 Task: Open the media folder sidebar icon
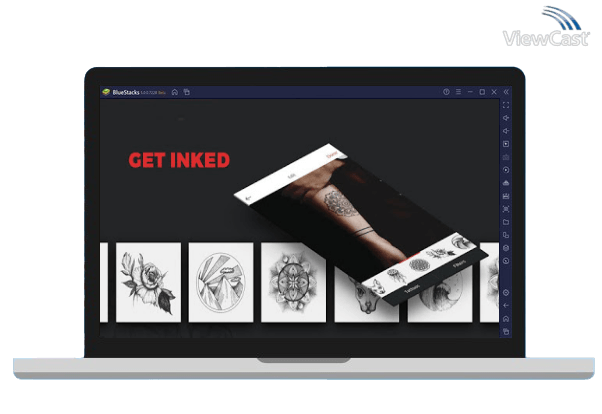(x=506, y=222)
